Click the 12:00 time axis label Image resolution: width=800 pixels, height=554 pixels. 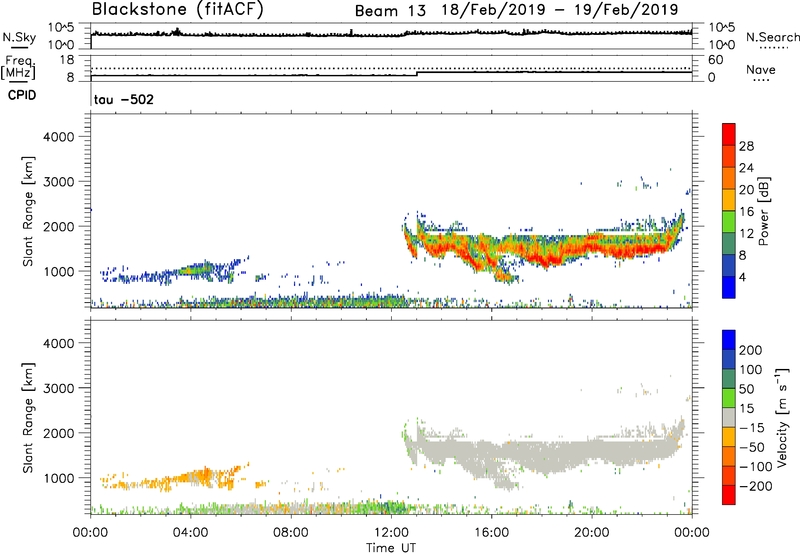point(391,533)
